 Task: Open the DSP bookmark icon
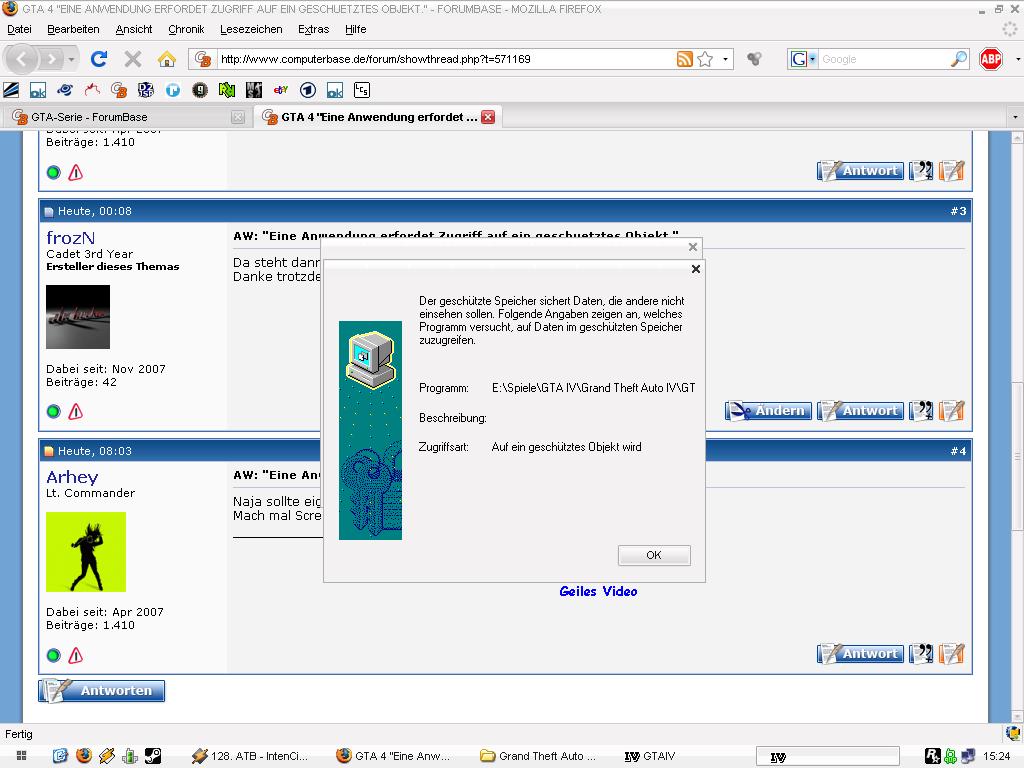click(x=146, y=90)
